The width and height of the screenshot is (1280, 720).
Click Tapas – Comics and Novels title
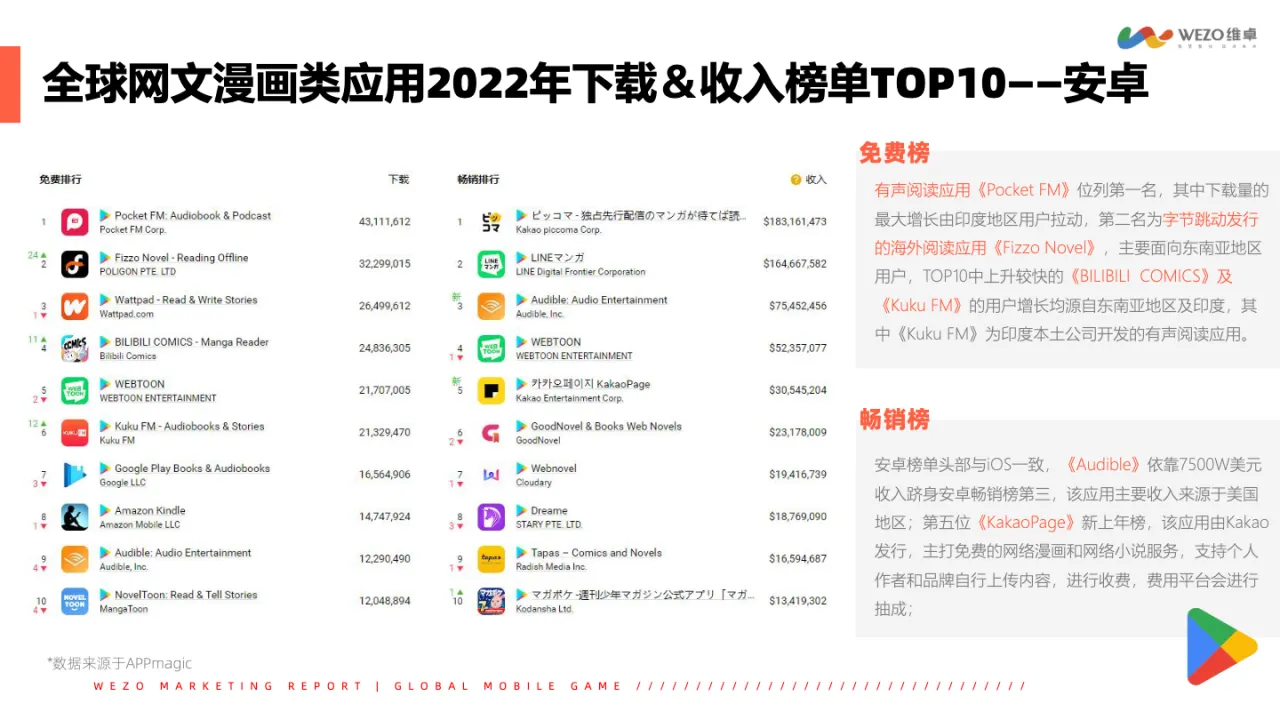pyautogui.click(x=596, y=552)
